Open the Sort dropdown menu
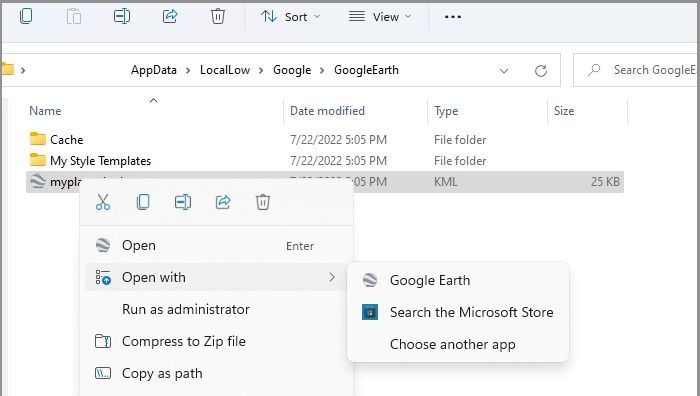 click(290, 17)
